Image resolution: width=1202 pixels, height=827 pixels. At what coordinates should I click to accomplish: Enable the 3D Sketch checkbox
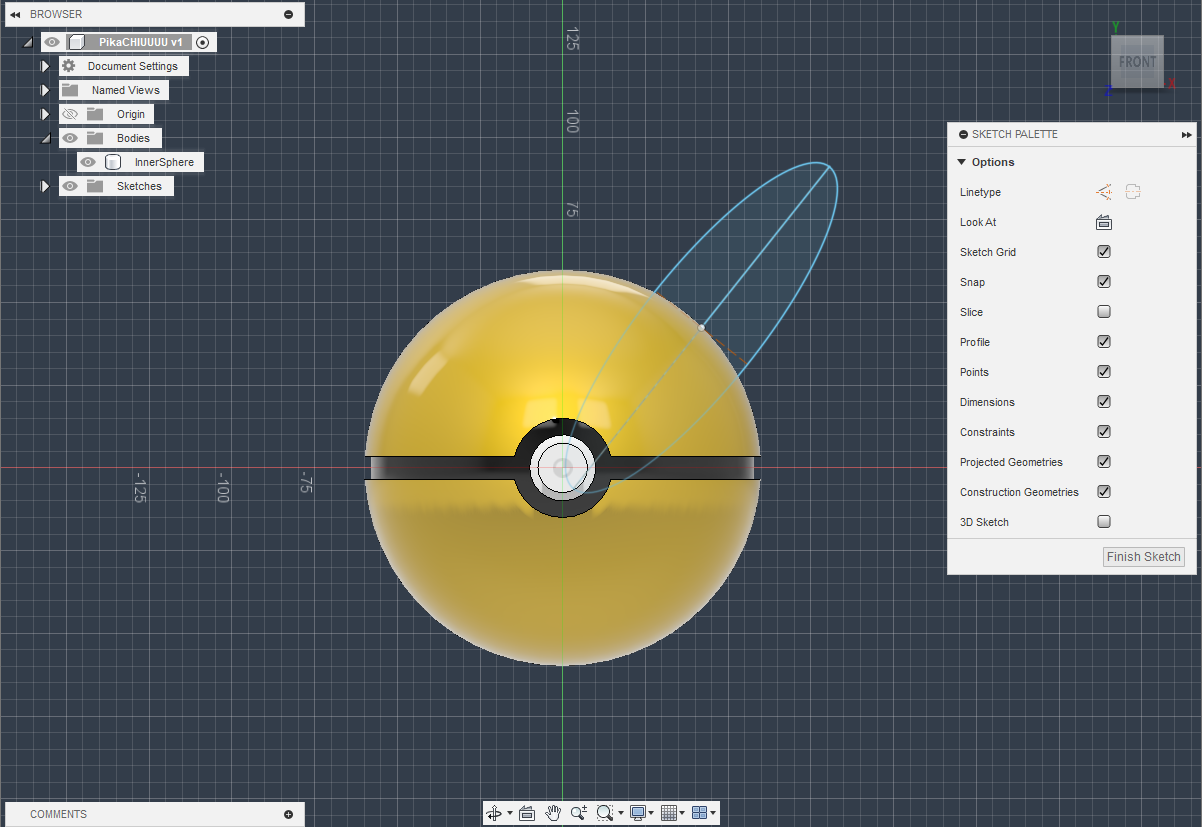(x=1104, y=522)
